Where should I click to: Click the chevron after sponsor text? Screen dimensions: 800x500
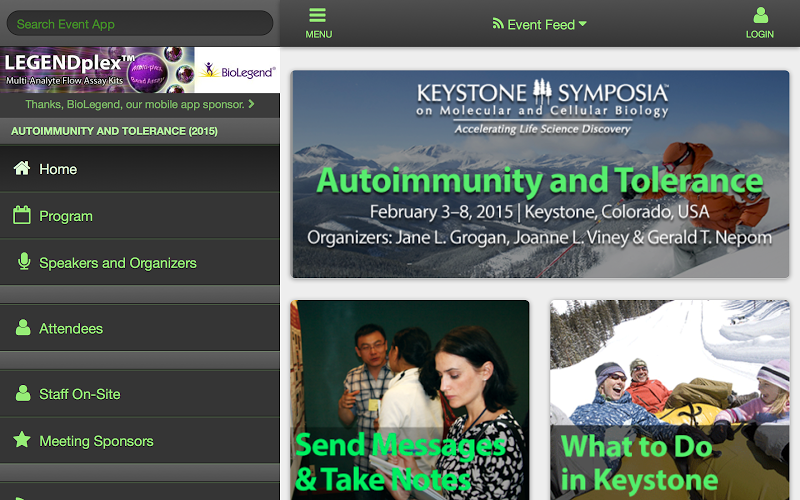[251, 104]
